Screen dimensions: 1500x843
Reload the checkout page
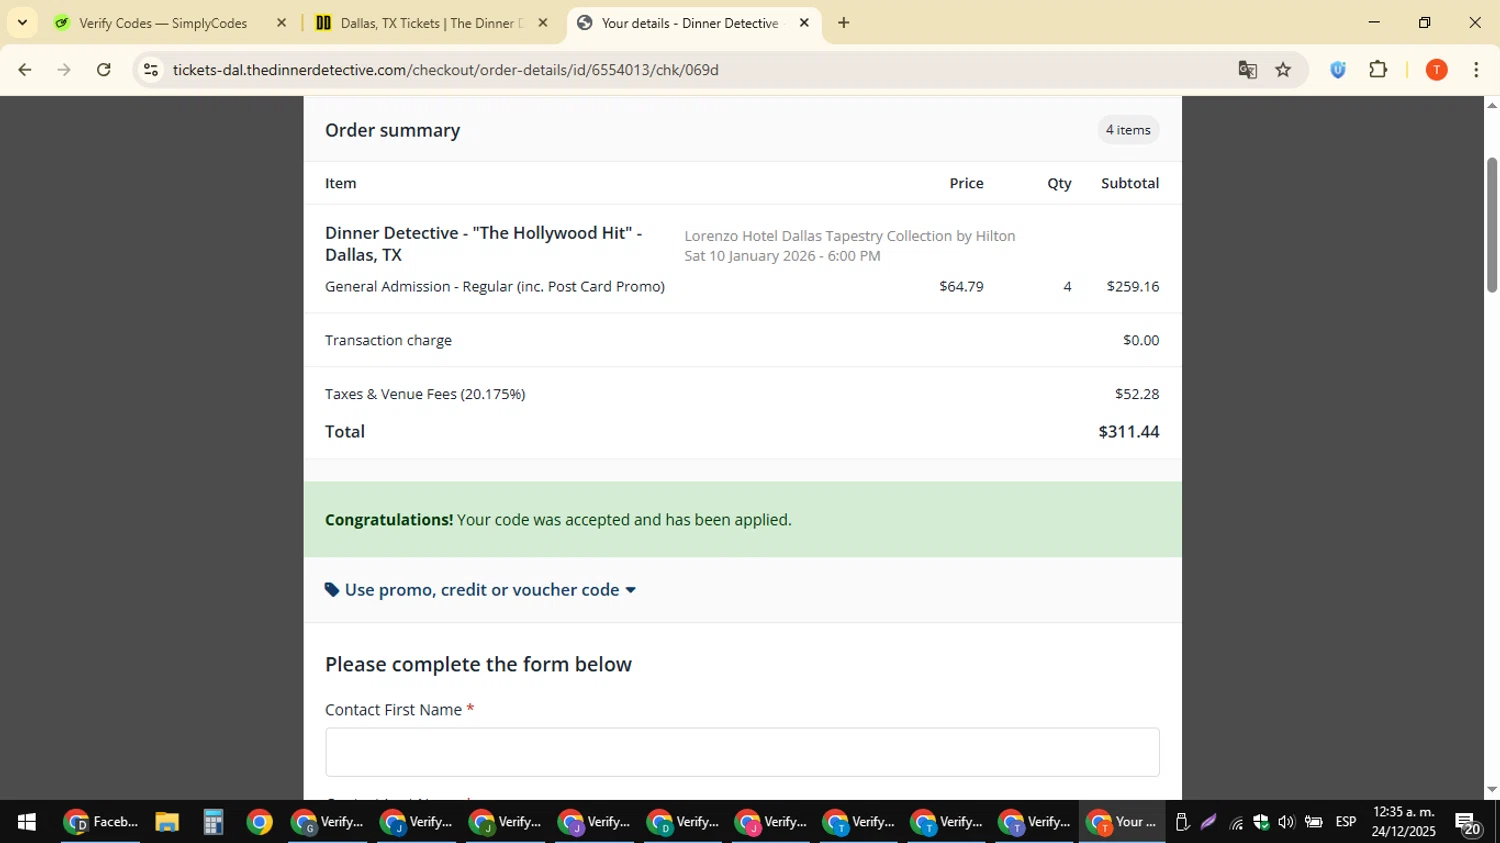point(104,70)
